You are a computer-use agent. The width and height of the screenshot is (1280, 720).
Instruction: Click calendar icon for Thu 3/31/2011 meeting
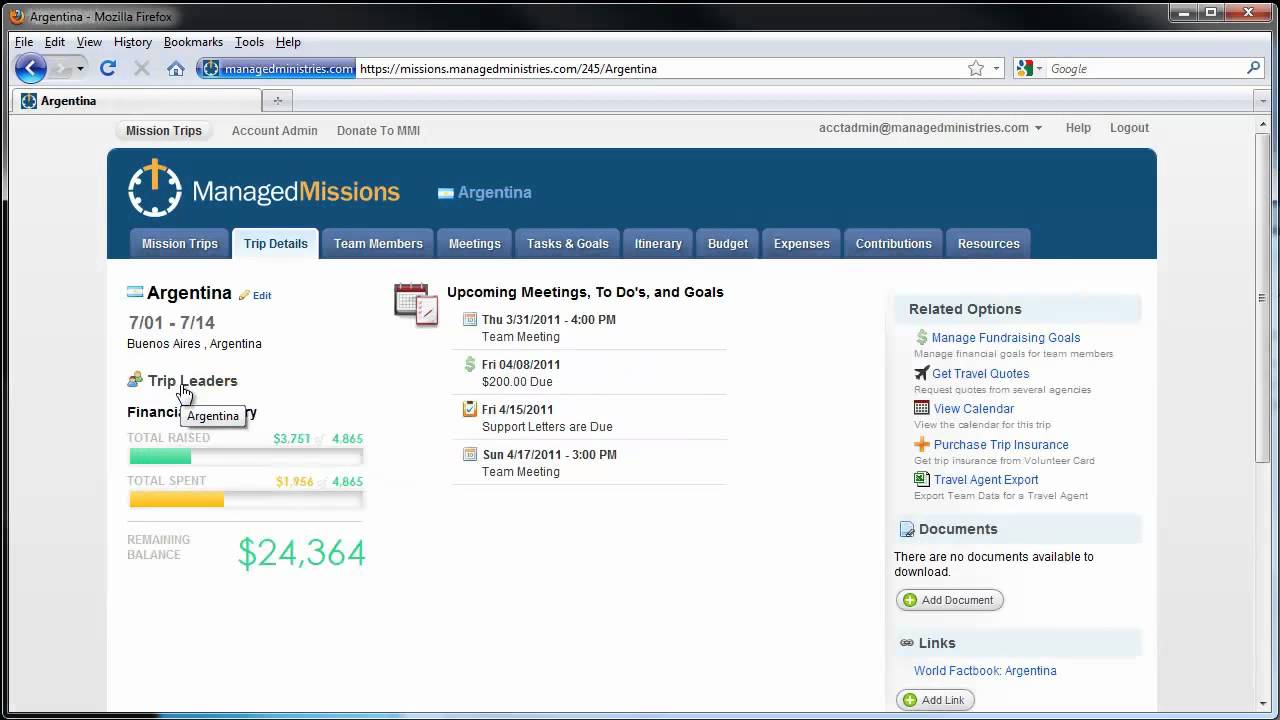click(x=470, y=319)
